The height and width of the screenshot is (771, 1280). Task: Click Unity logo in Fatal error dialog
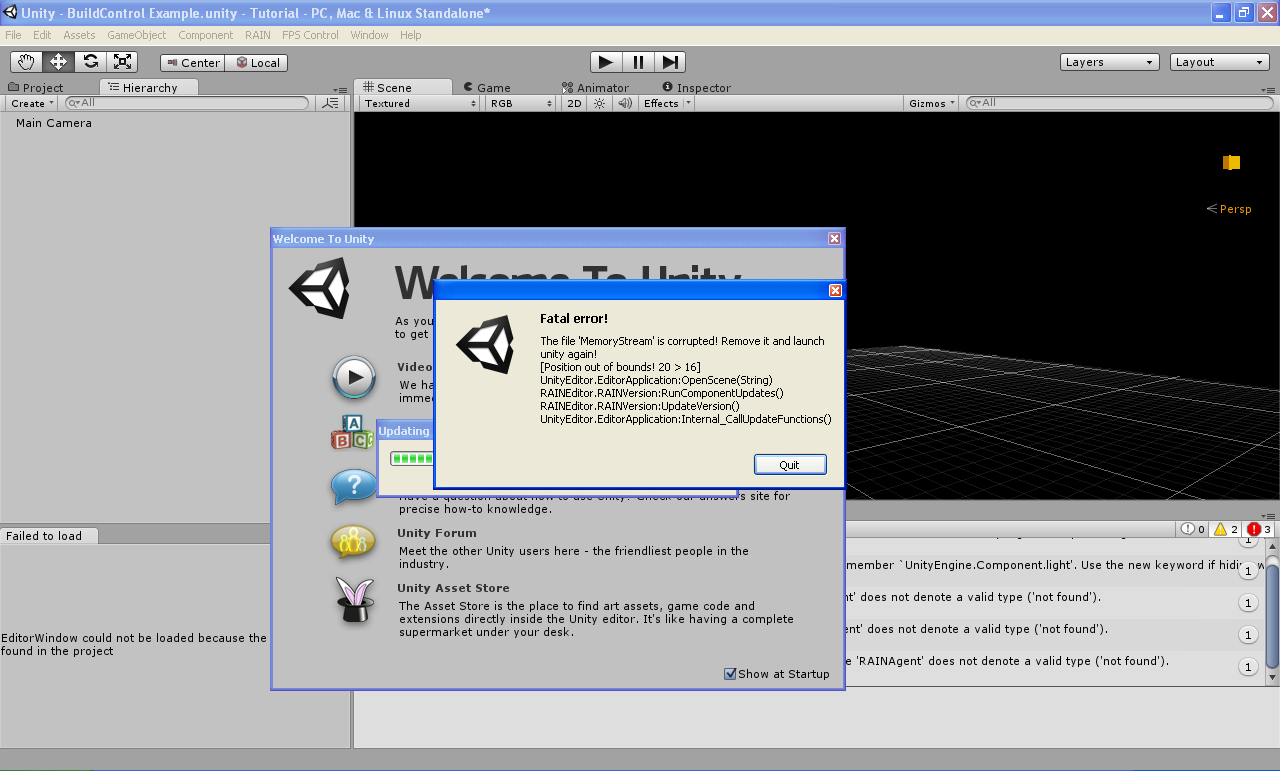(x=486, y=346)
